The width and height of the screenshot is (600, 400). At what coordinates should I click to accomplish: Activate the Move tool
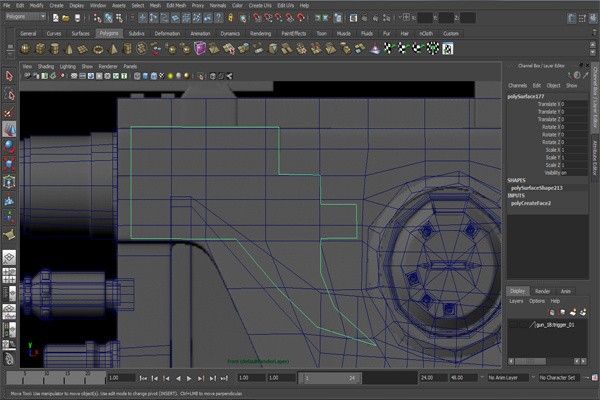(9, 129)
